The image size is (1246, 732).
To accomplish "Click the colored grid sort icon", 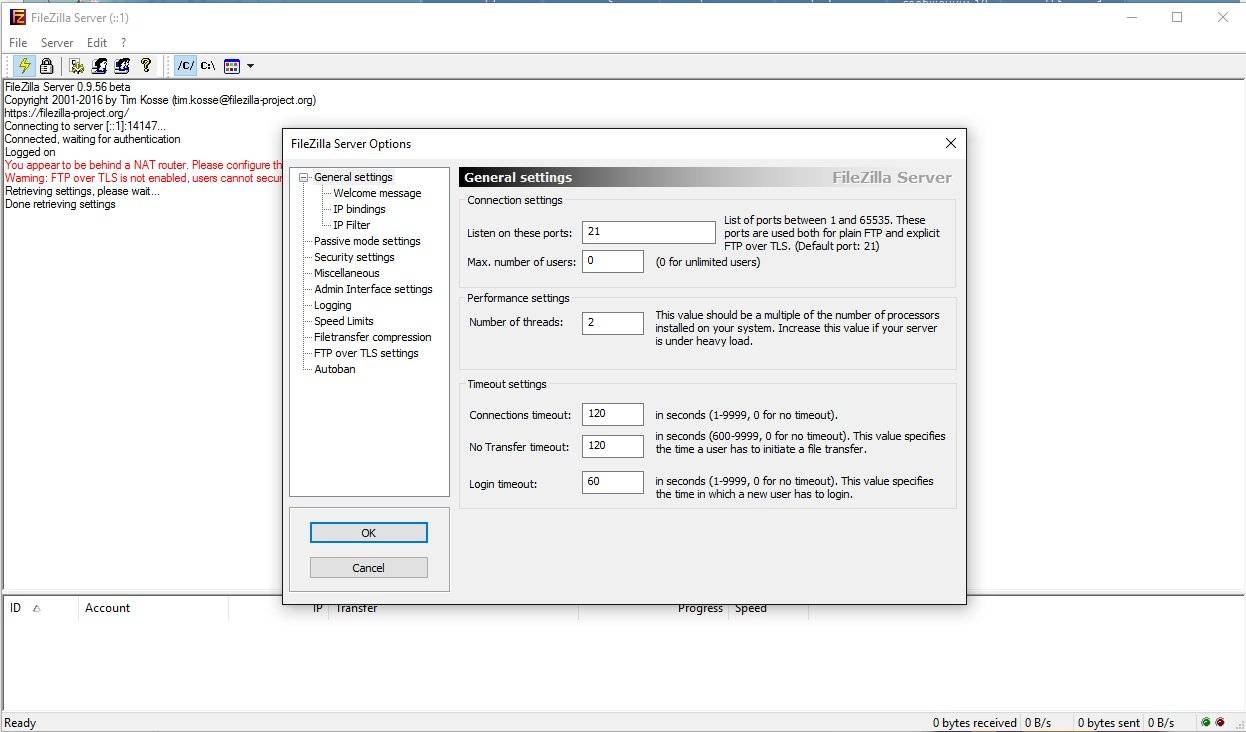I will tap(232, 66).
